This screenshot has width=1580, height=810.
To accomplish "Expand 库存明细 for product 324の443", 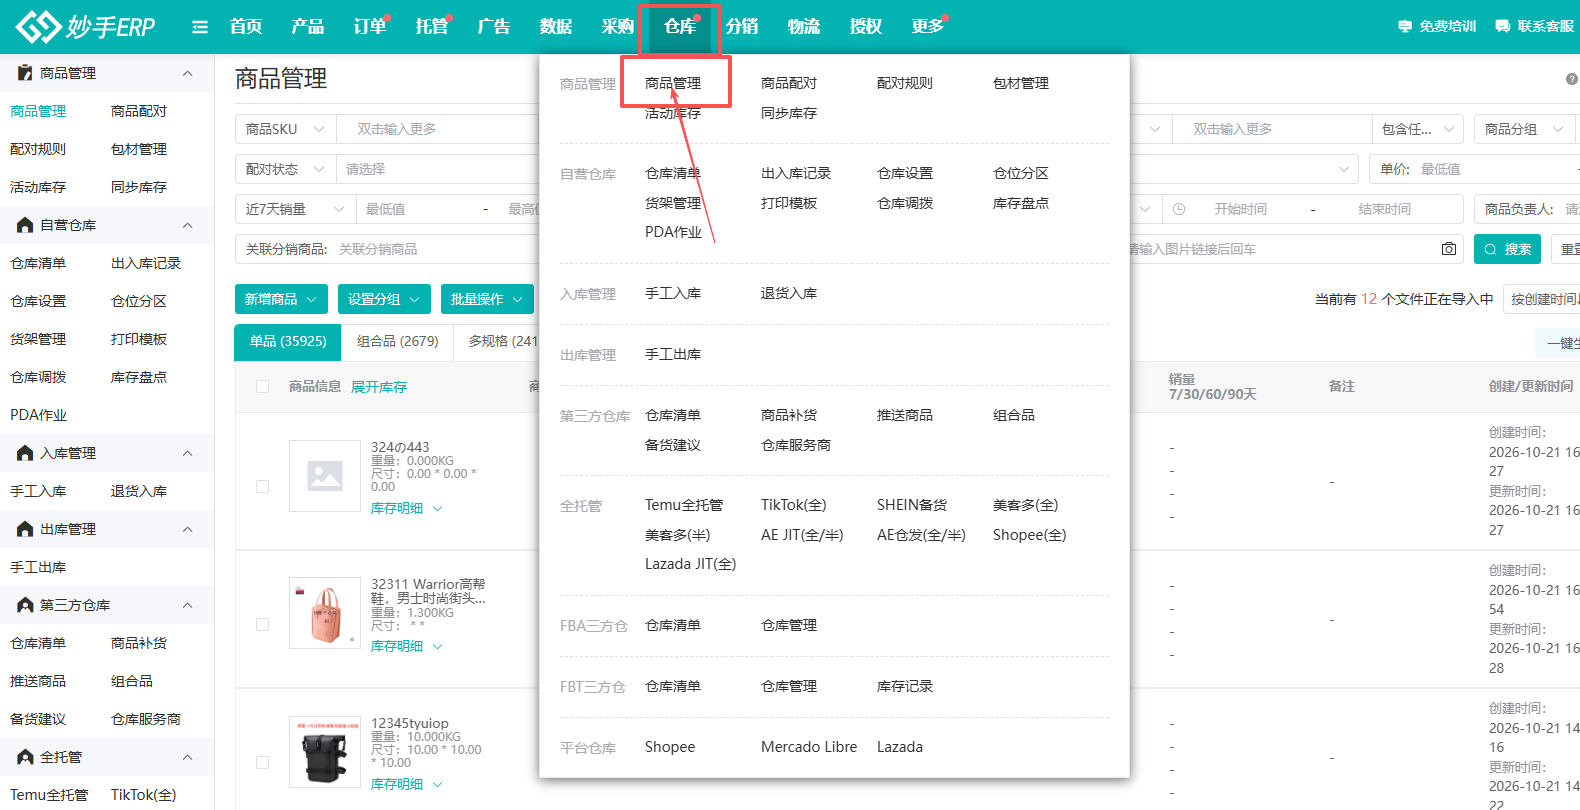I will tap(406, 508).
